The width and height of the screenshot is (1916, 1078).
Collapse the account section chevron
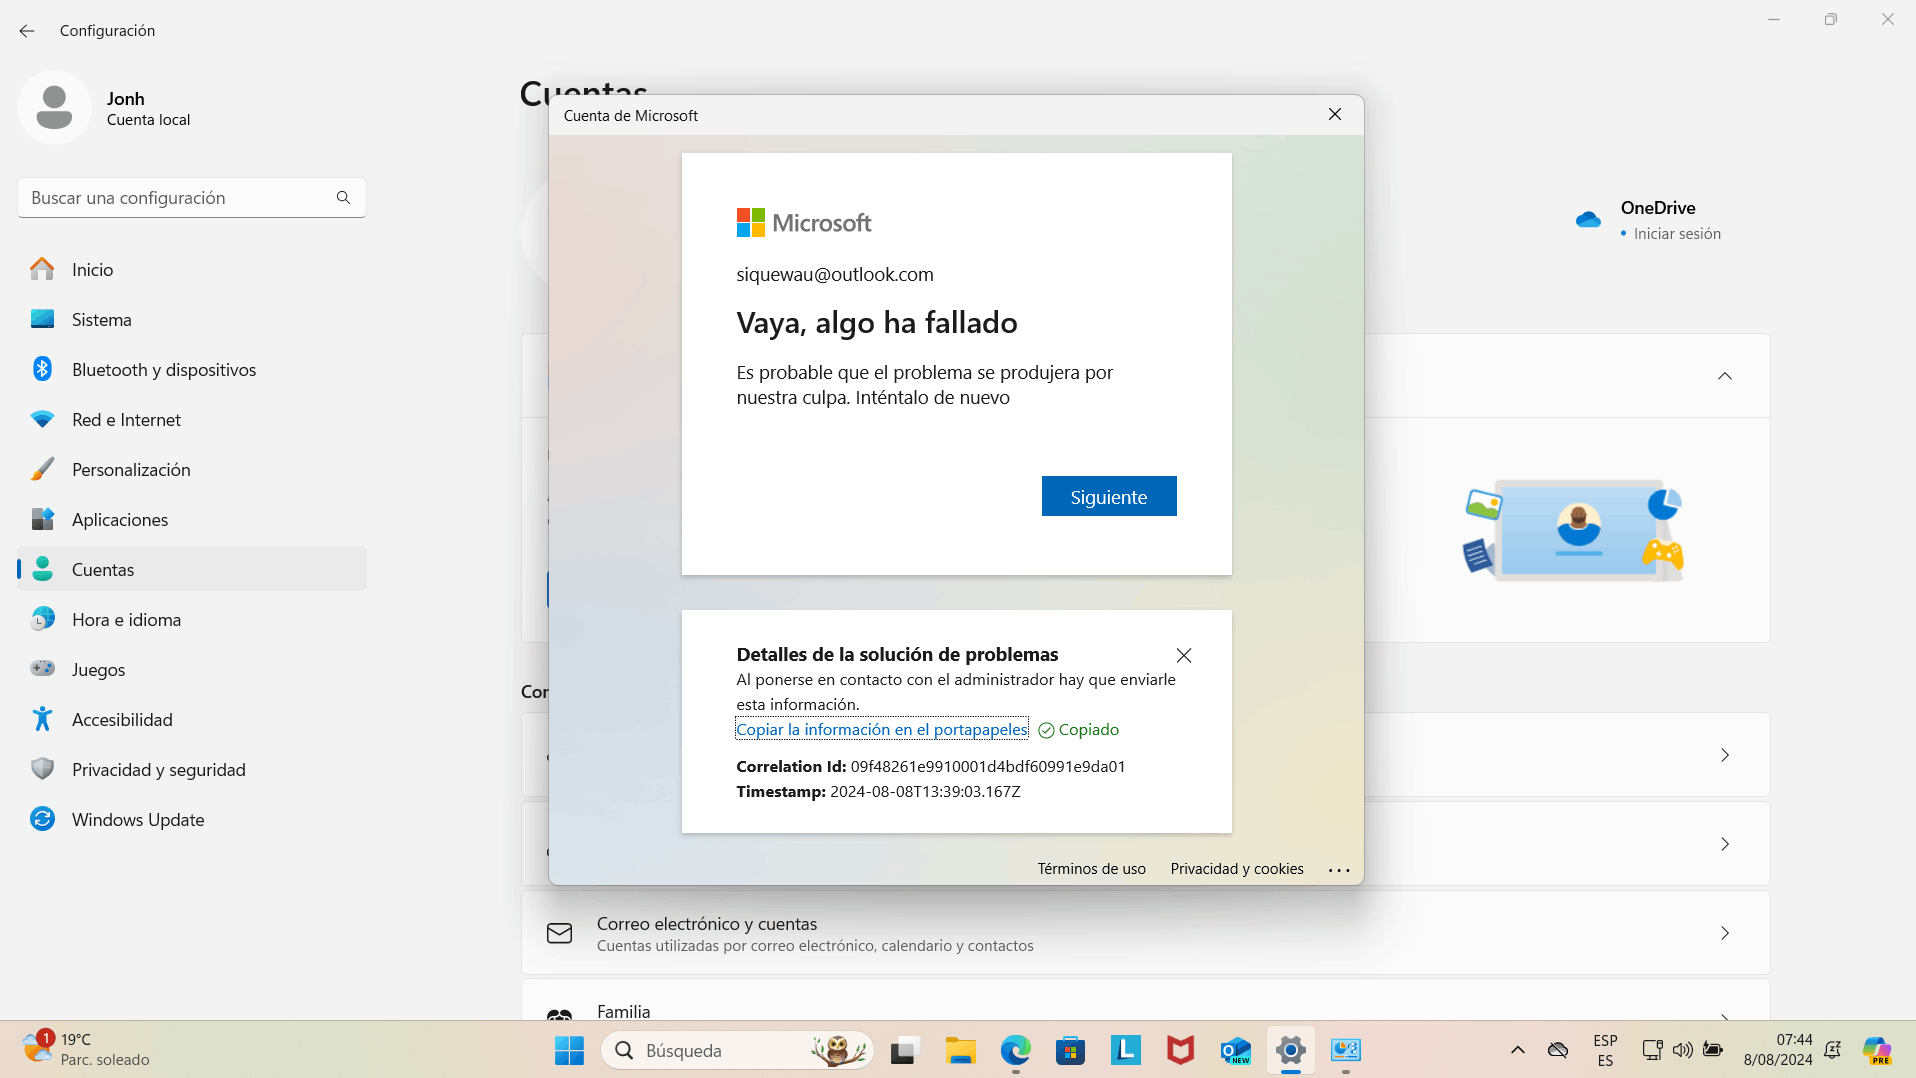(x=1725, y=376)
